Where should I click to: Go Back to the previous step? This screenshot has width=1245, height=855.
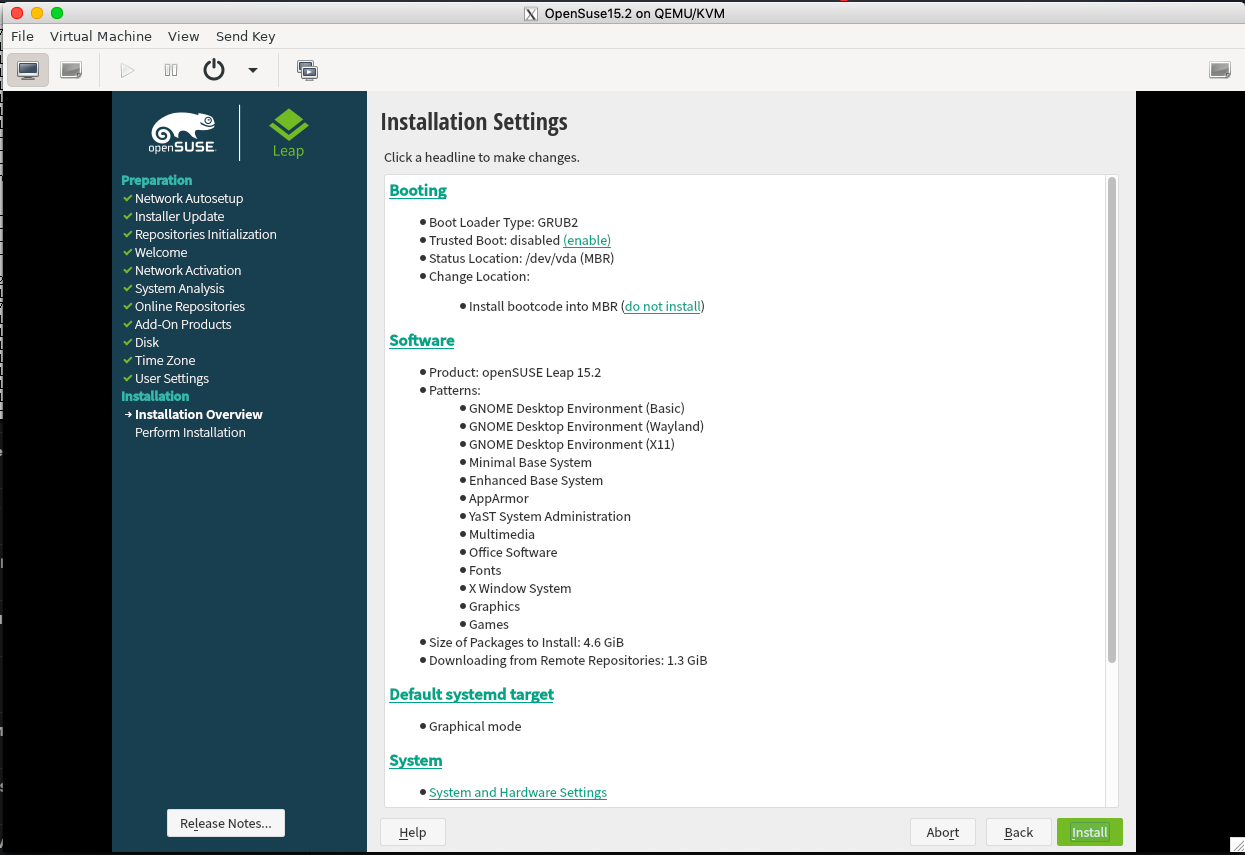click(1019, 832)
